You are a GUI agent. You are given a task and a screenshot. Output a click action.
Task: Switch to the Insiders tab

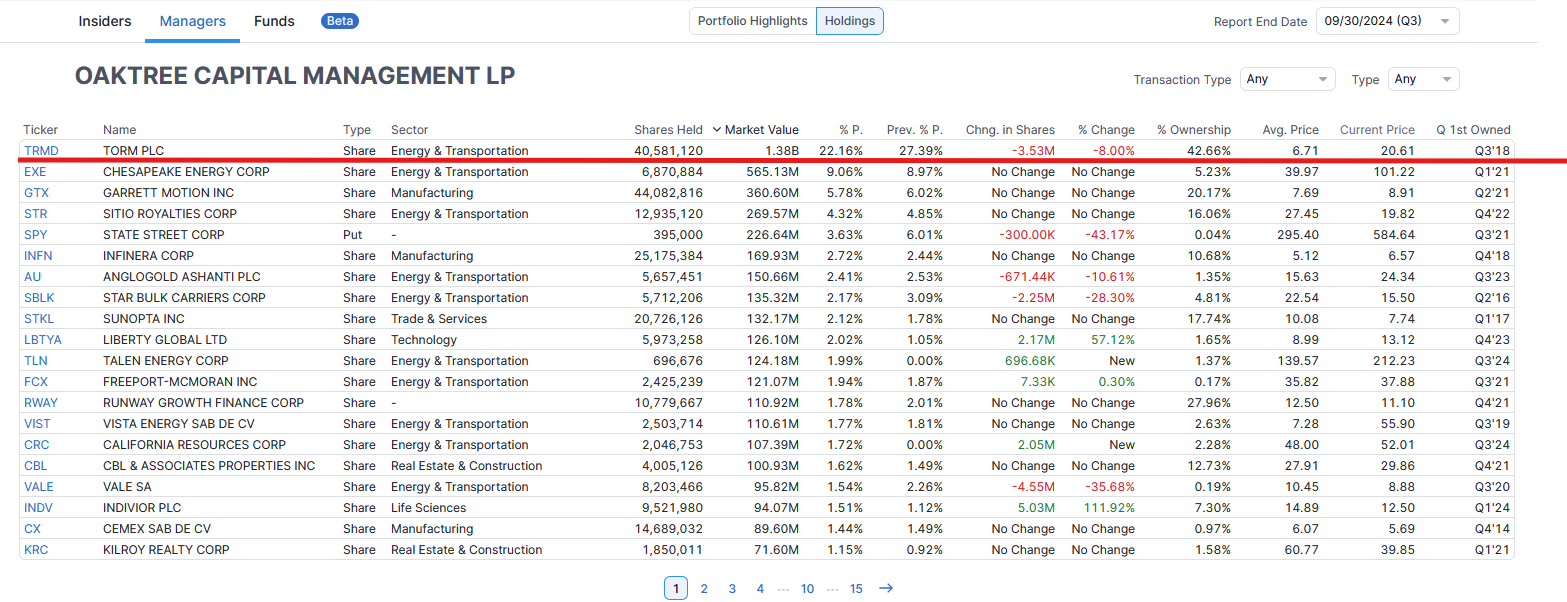105,21
